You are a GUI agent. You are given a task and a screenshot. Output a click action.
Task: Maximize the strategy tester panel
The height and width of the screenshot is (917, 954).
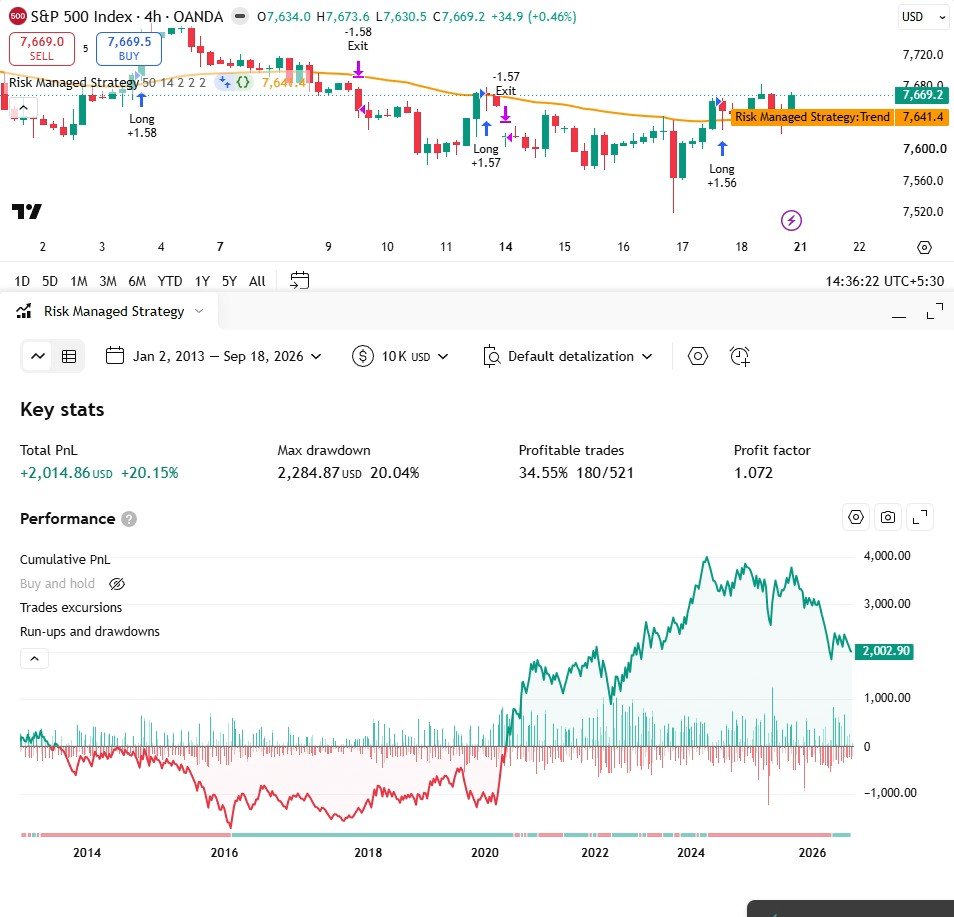pyautogui.click(x=935, y=311)
